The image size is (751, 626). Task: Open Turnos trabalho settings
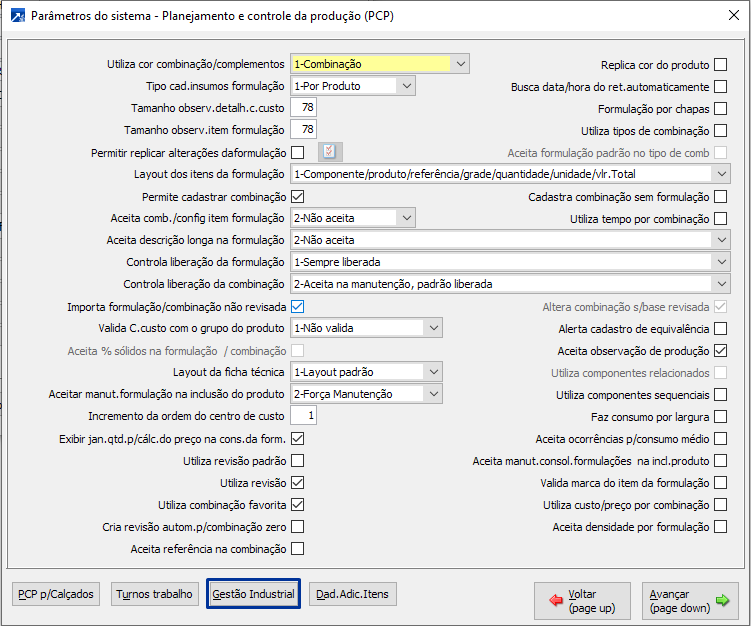[154, 594]
